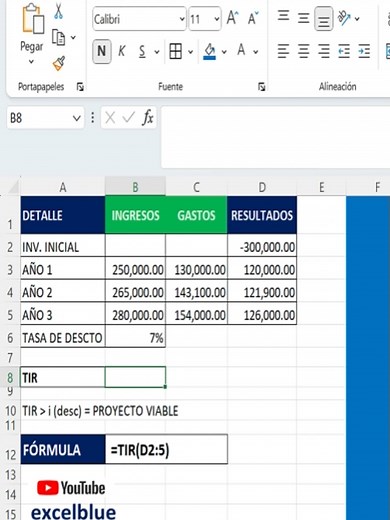The width and height of the screenshot is (390, 520).
Task: Open the font color dropdown arrow
Action: [256, 52]
